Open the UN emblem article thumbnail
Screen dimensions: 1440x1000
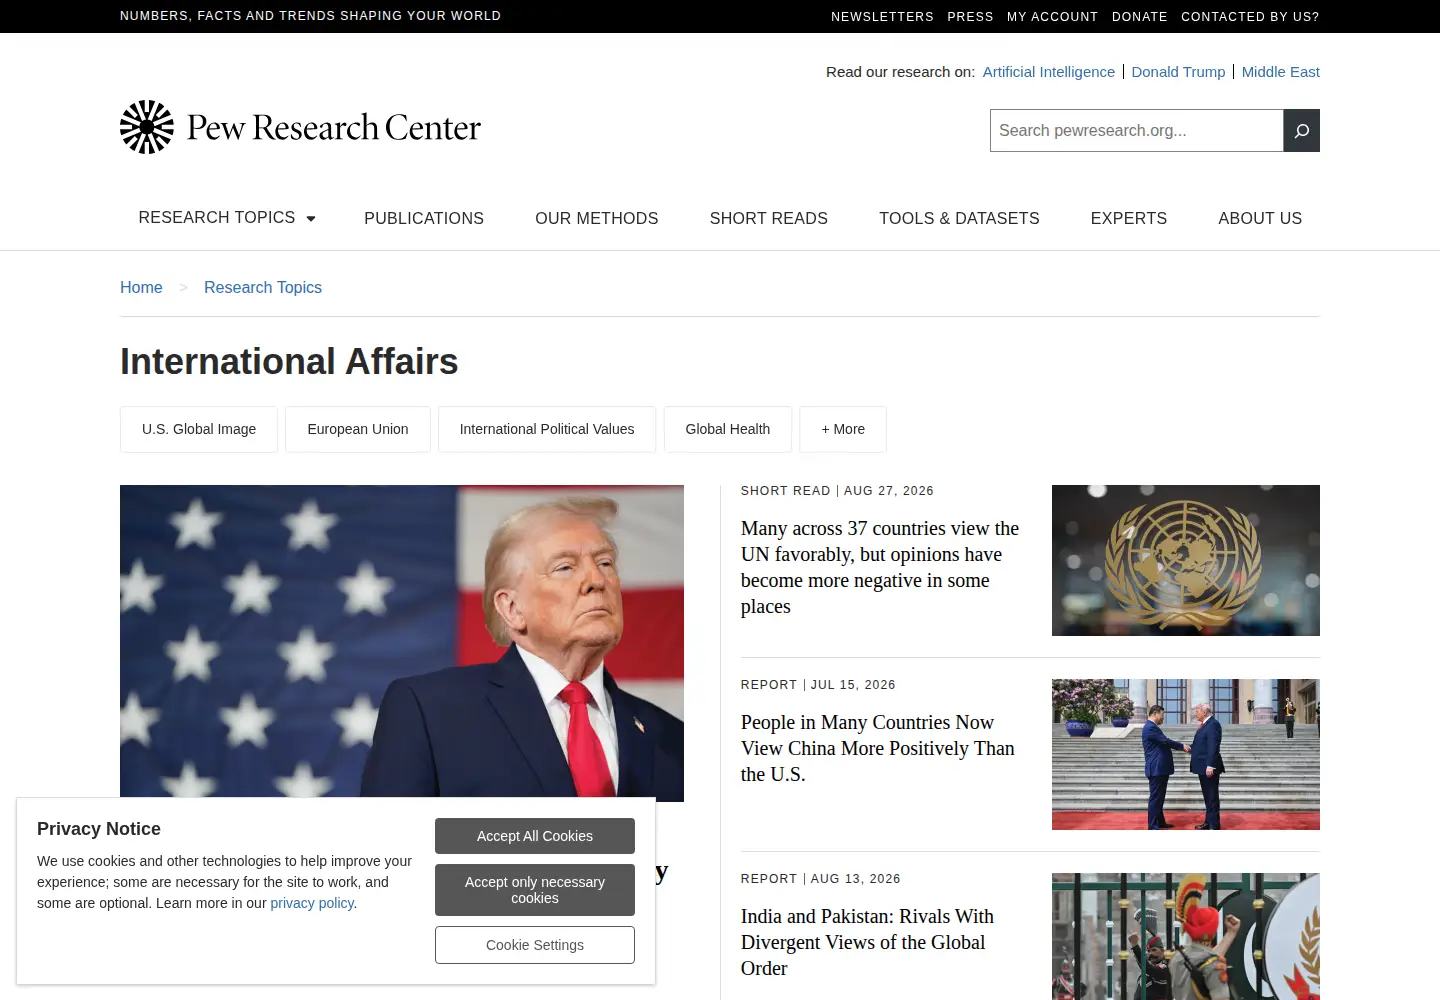[1186, 560]
